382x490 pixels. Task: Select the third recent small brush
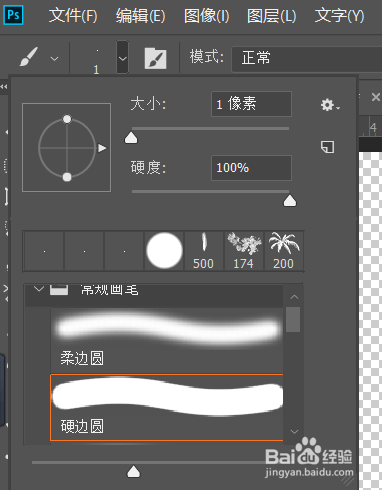[124, 251]
